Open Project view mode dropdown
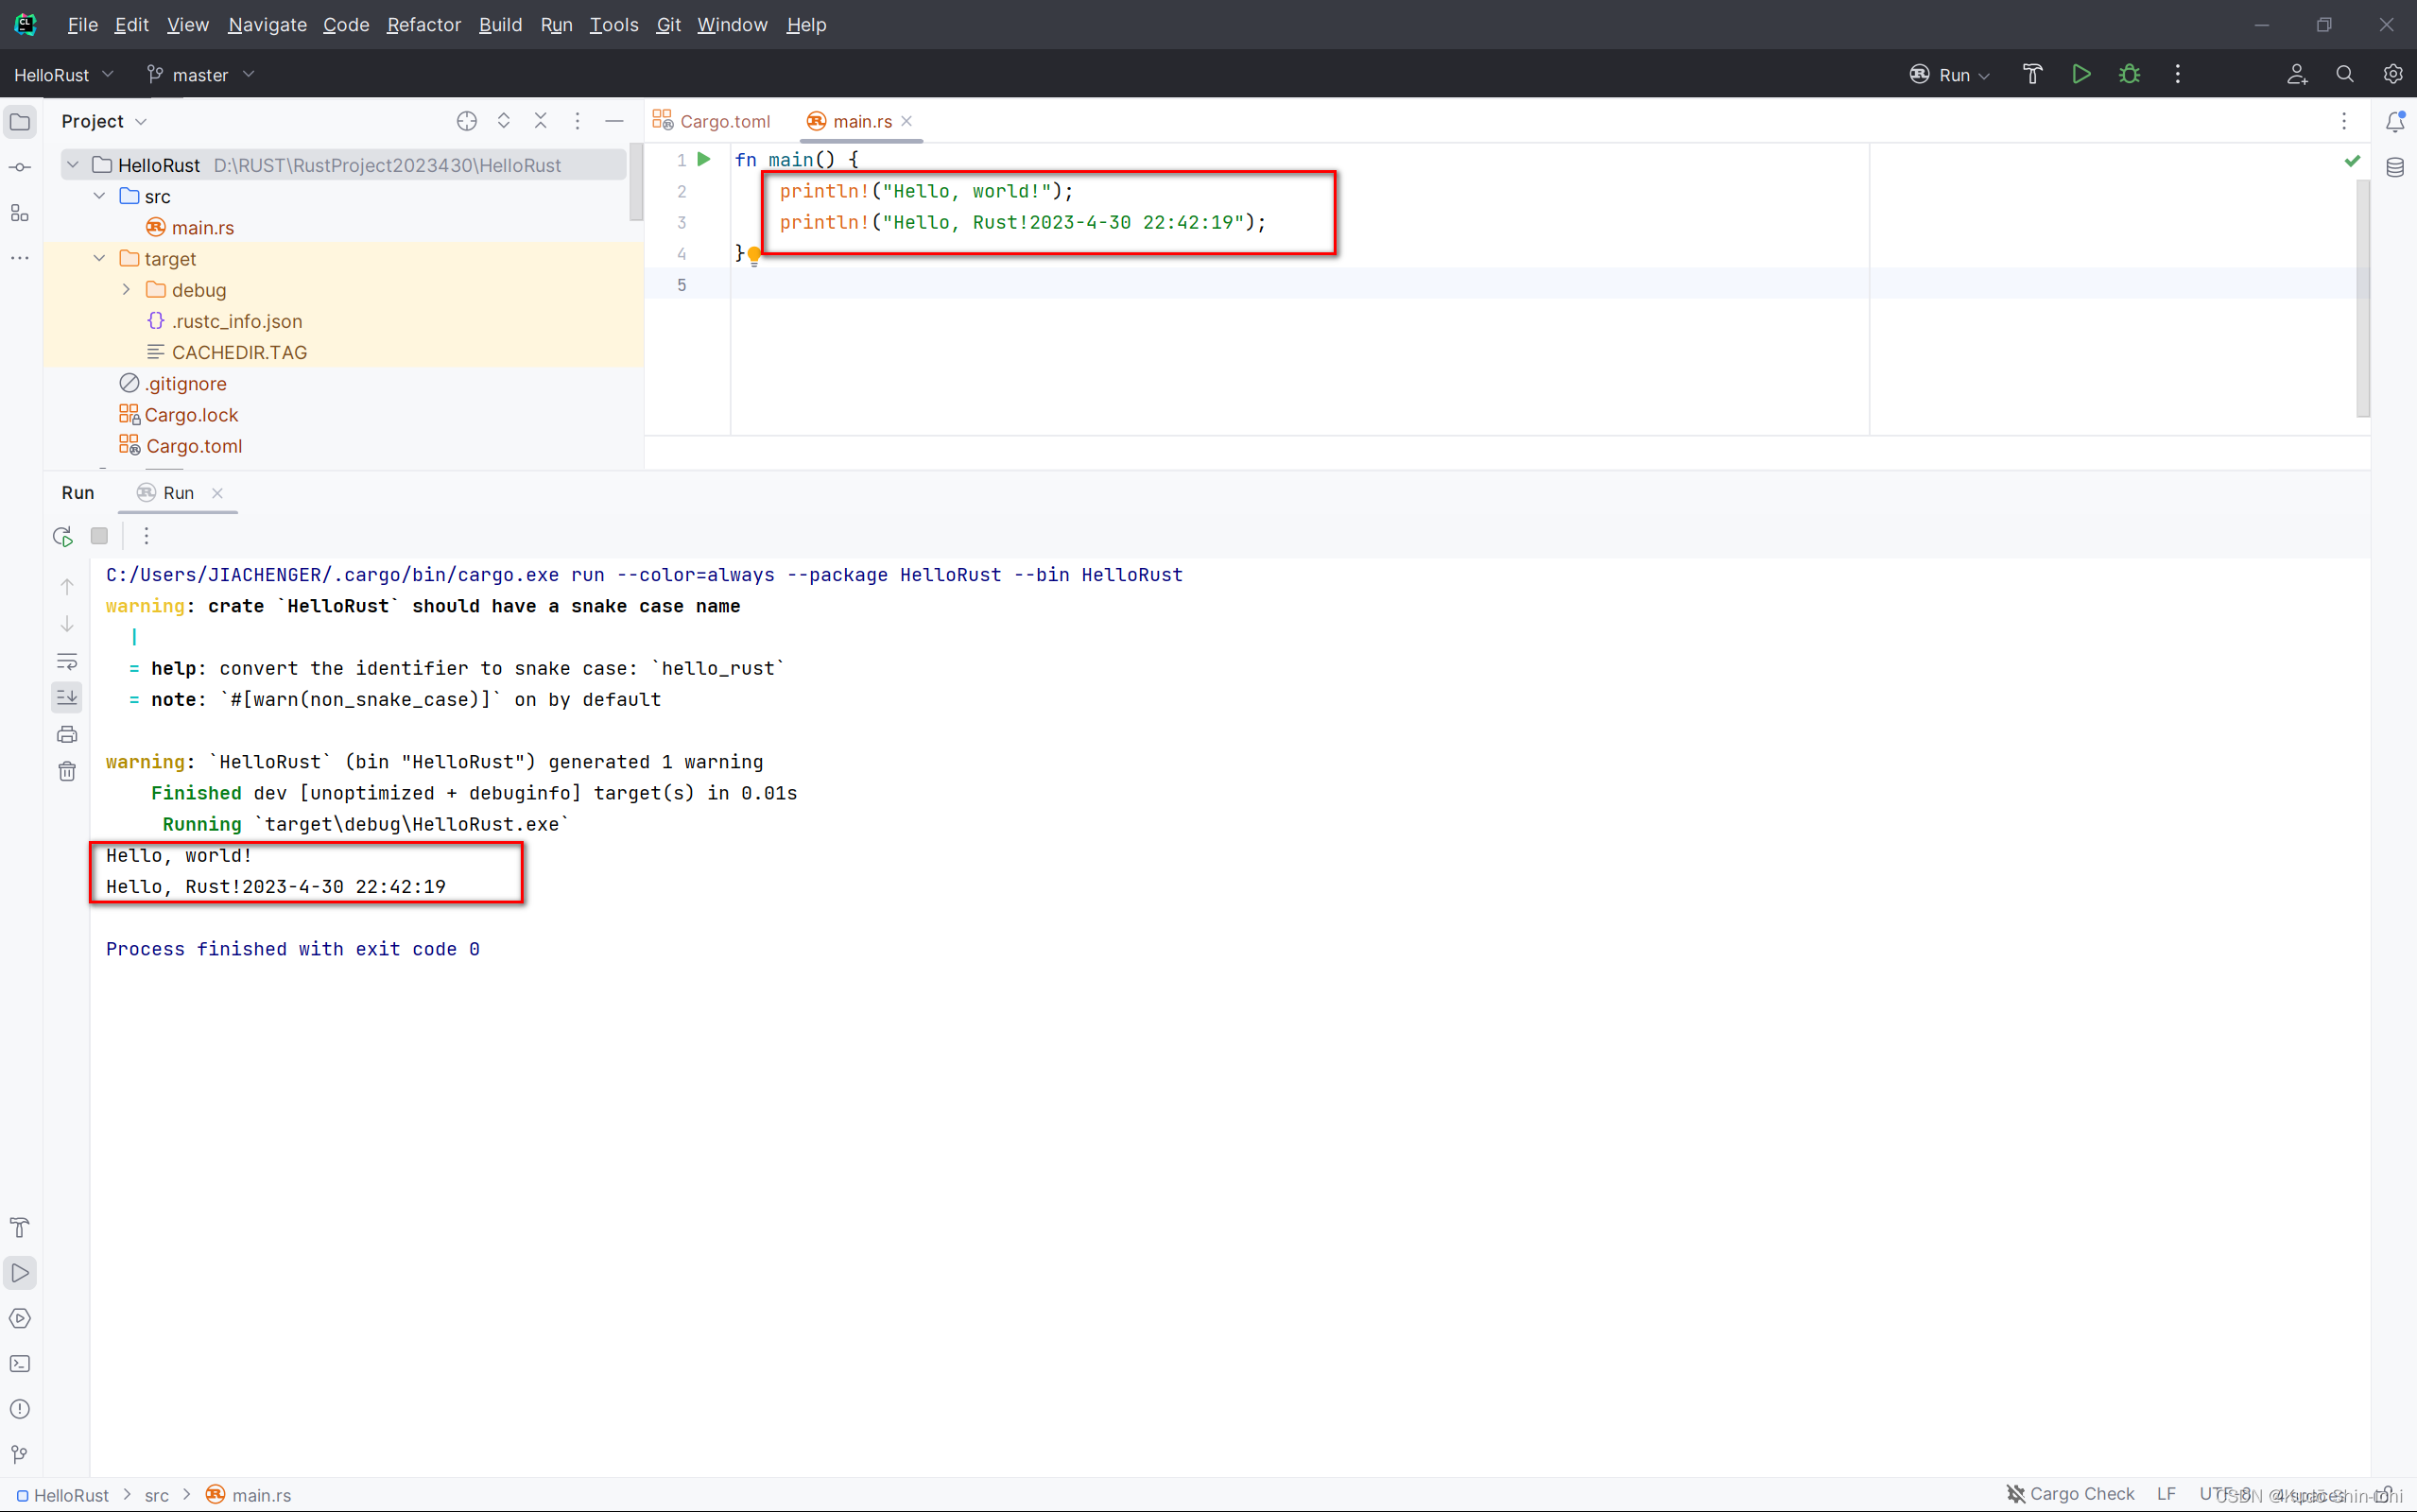The height and width of the screenshot is (1512, 2417). [104, 121]
